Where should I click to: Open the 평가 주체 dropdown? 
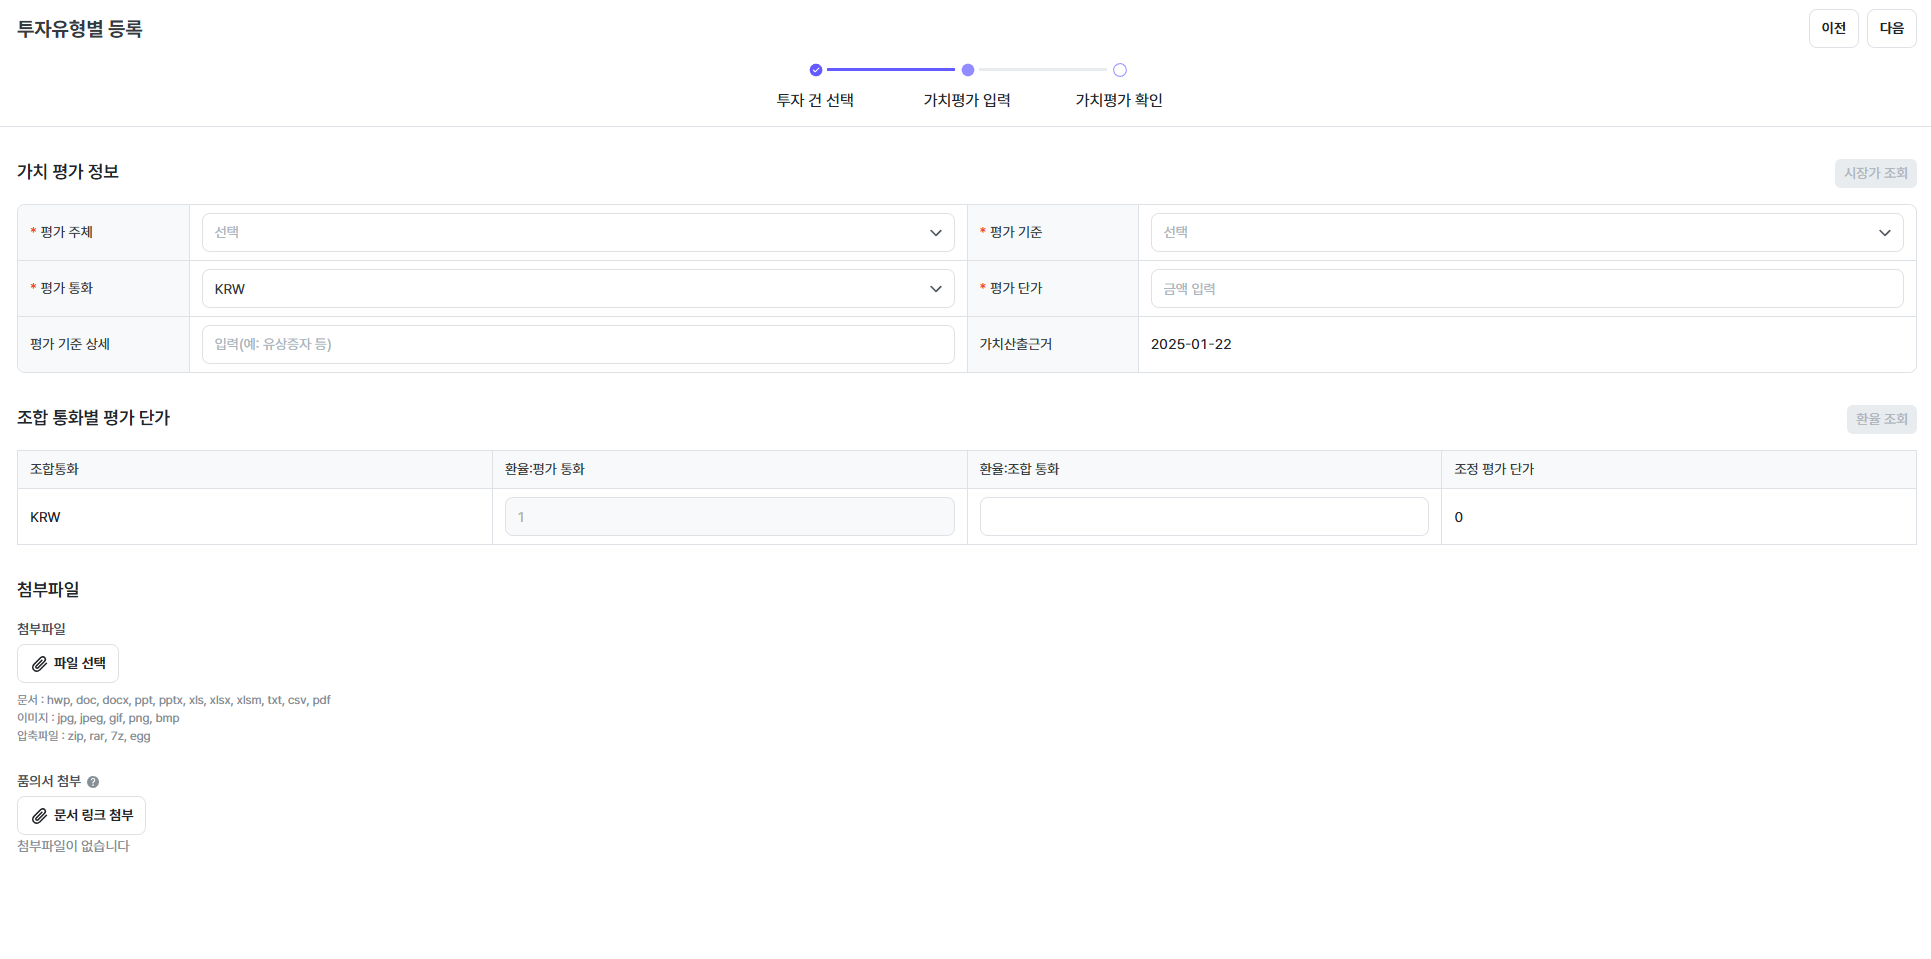(x=578, y=233)
